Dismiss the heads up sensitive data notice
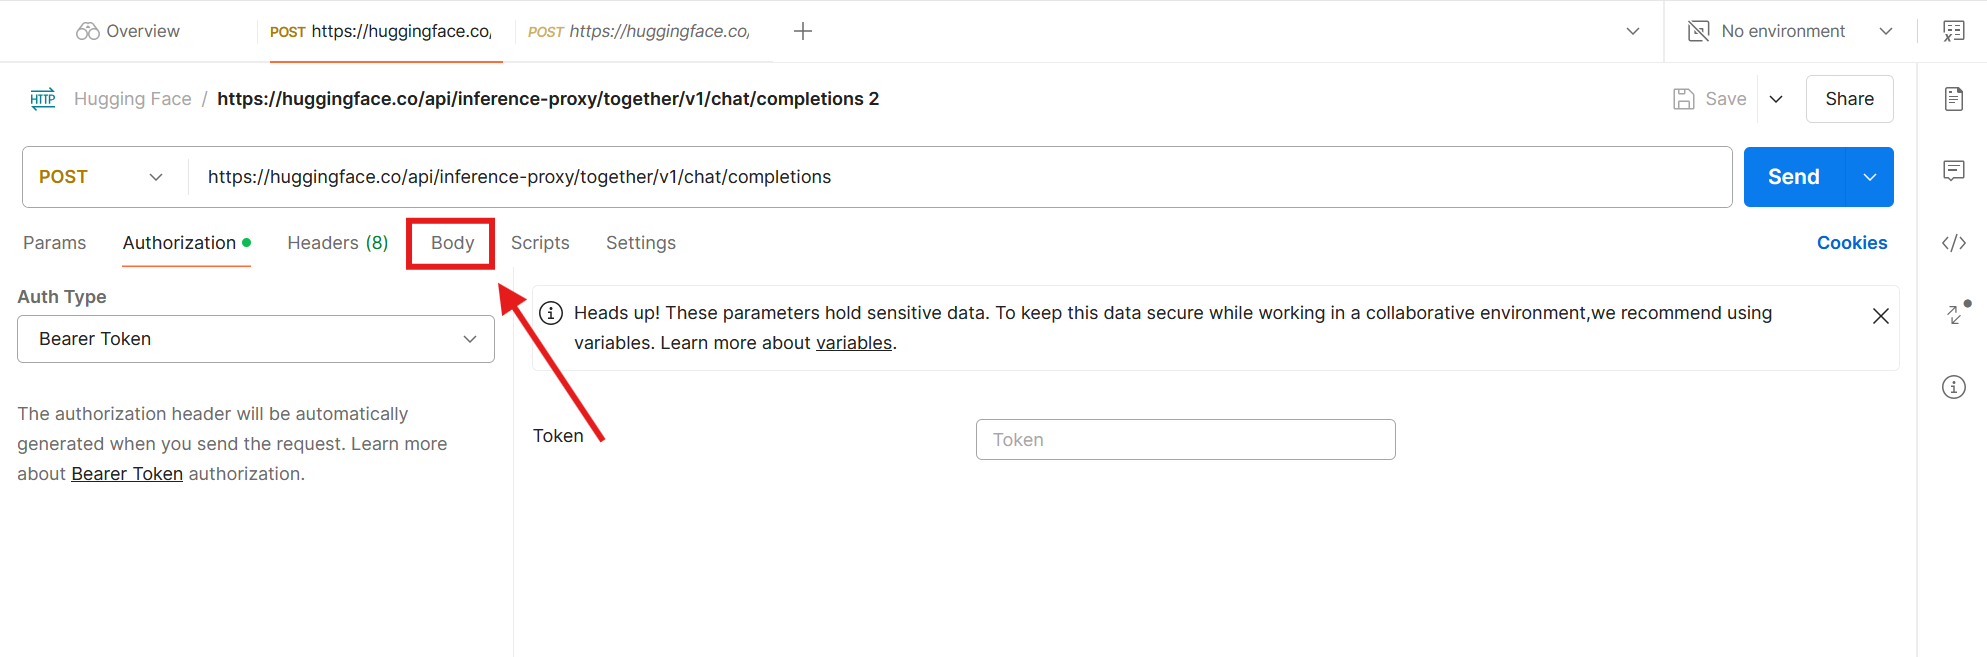 1880,316
